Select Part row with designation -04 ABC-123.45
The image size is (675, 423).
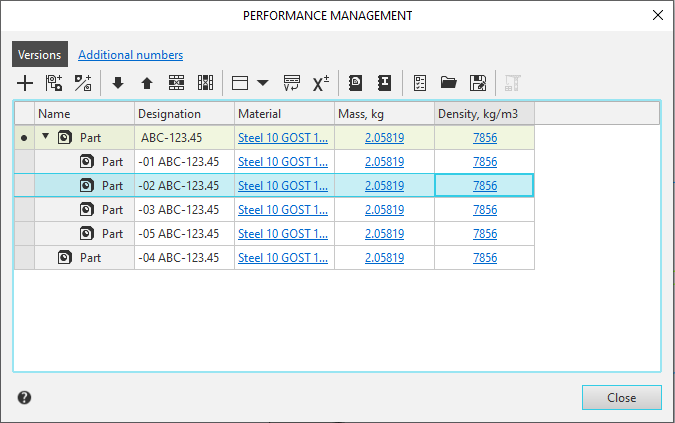click(x=90, y=257)
